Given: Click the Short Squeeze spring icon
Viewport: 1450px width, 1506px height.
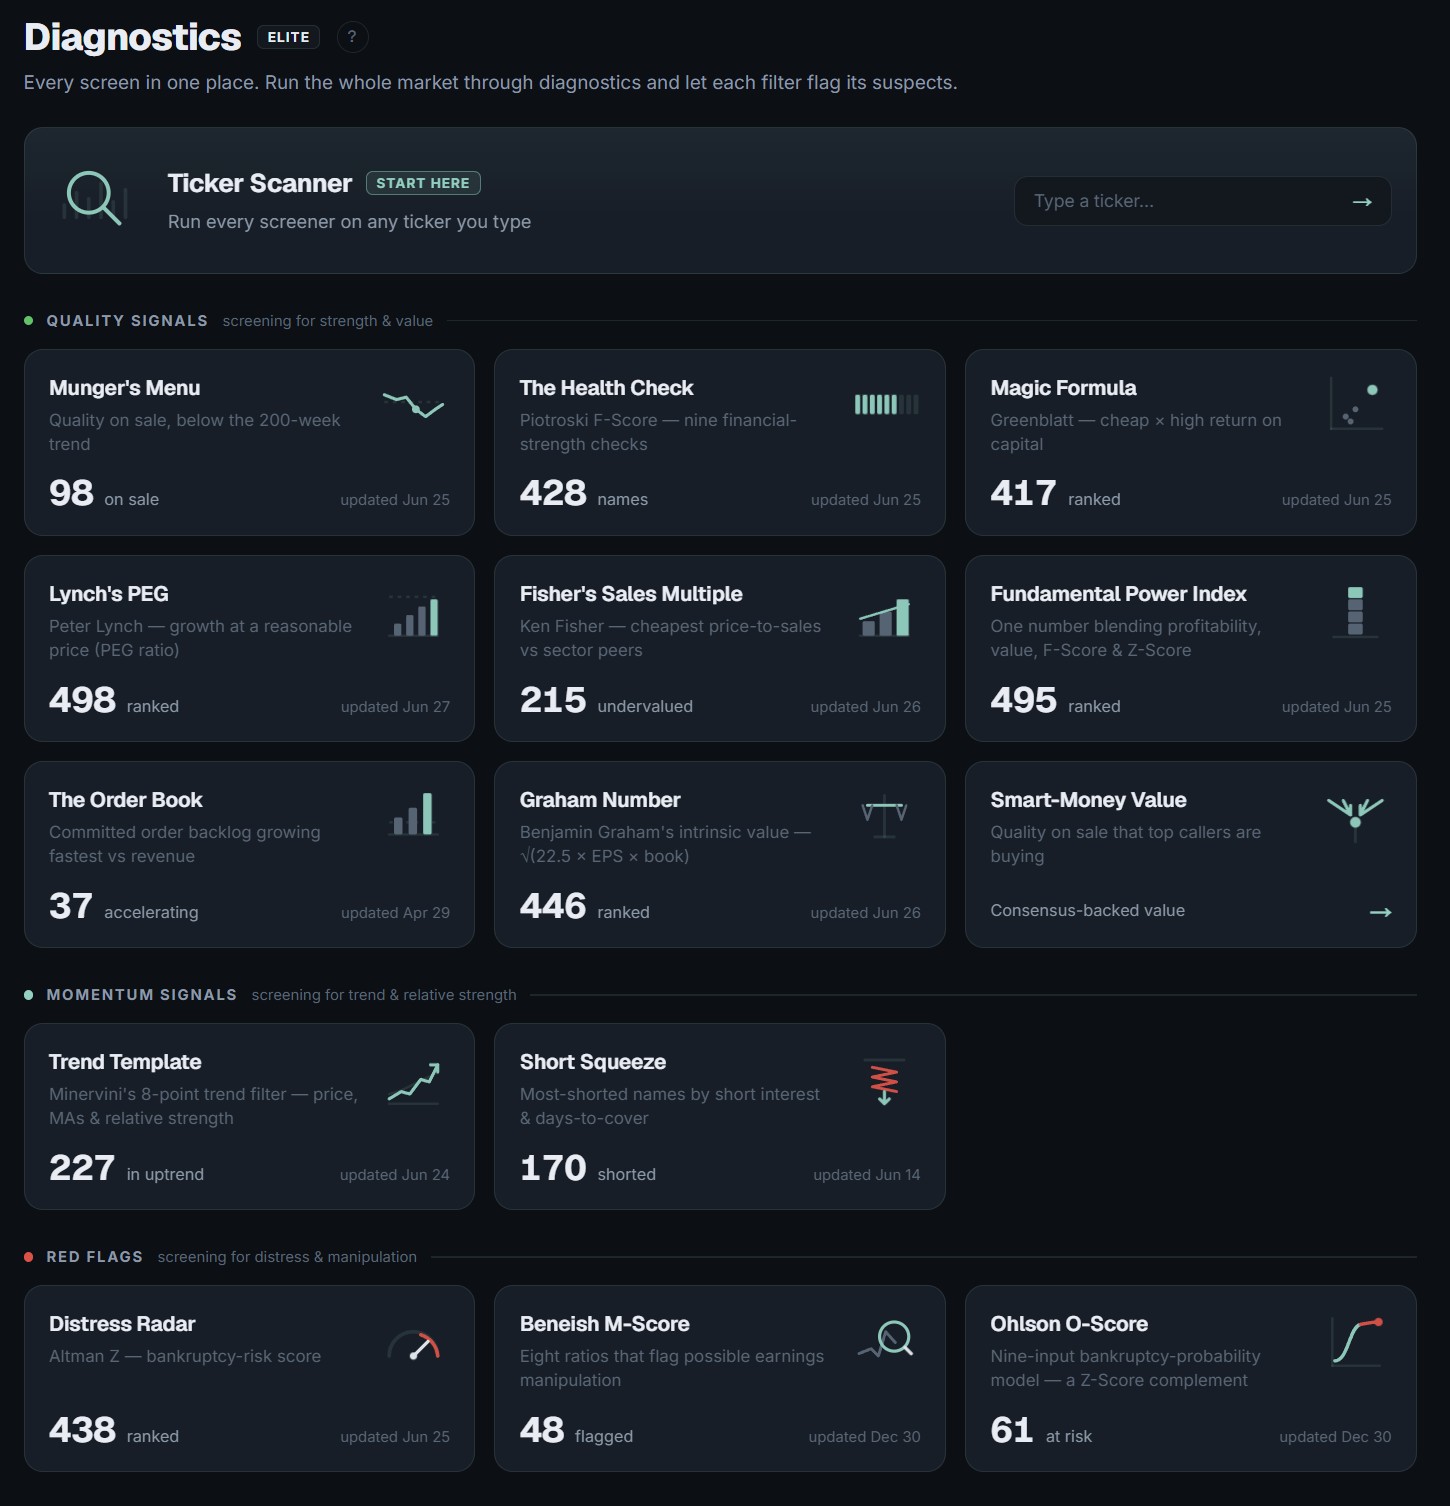Looking at the screenshot, I should tap(884, 1082).
